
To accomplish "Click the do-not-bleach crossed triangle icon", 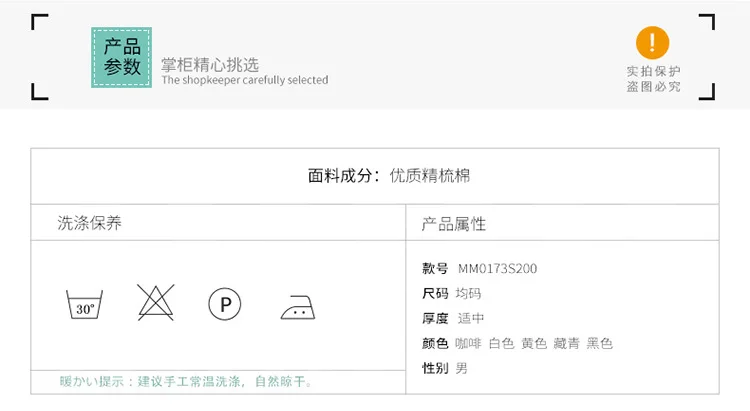I will click(x=155, y=302).
